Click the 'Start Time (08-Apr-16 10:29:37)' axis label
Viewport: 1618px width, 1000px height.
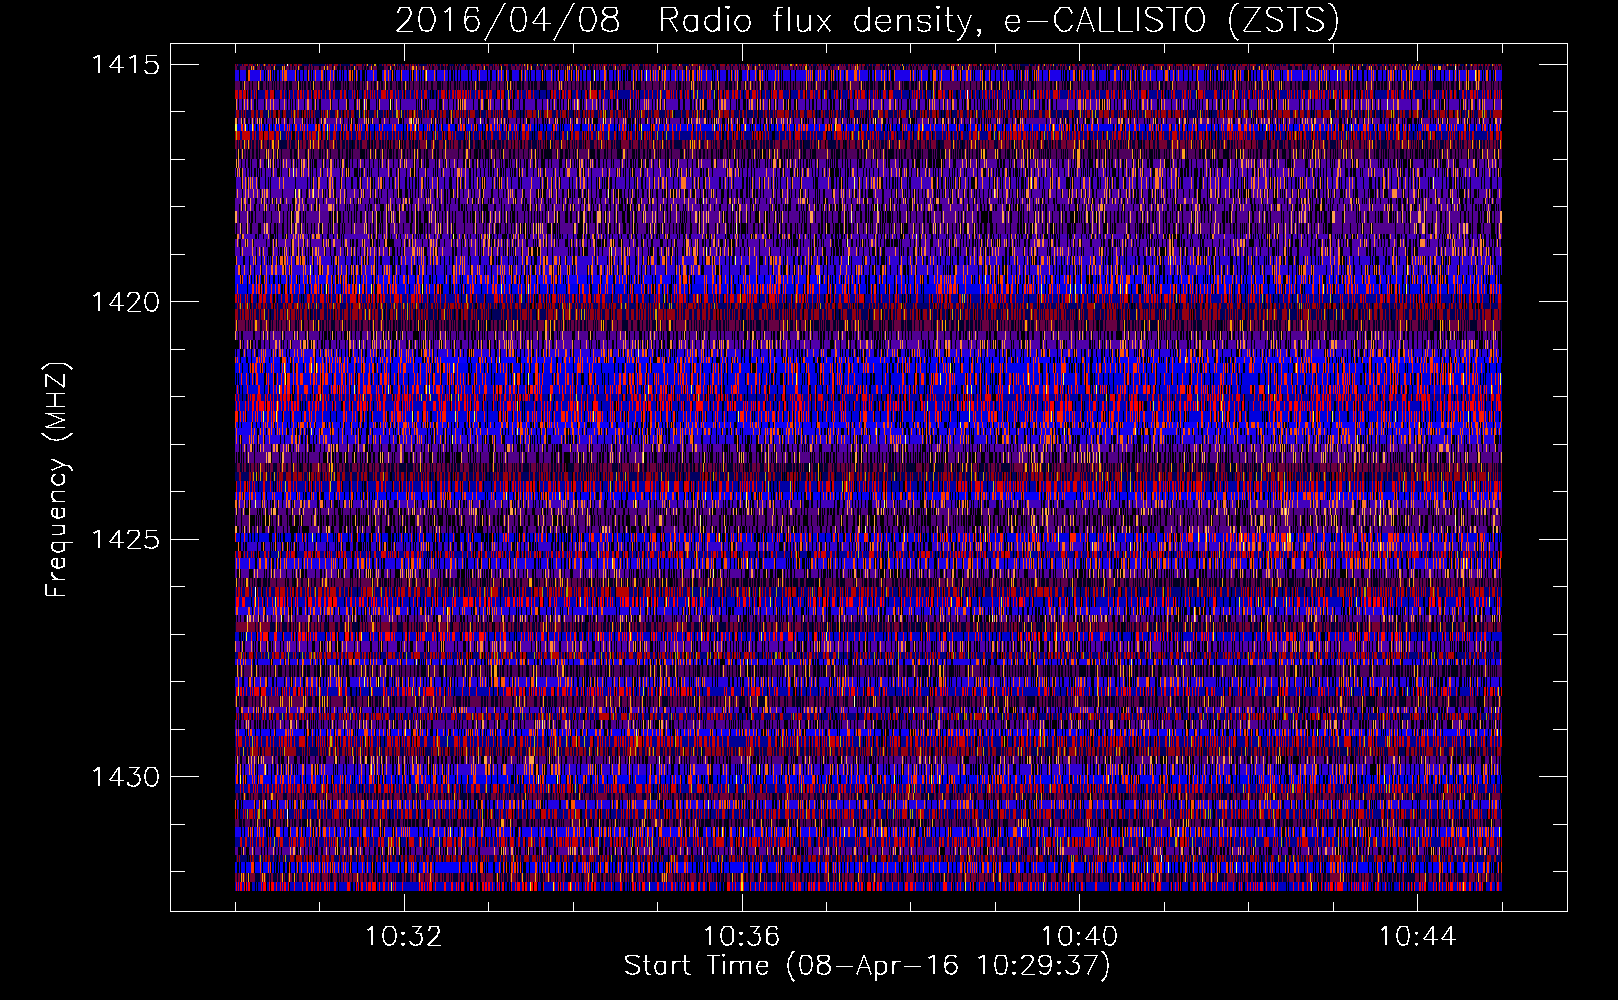click(867, 966)
